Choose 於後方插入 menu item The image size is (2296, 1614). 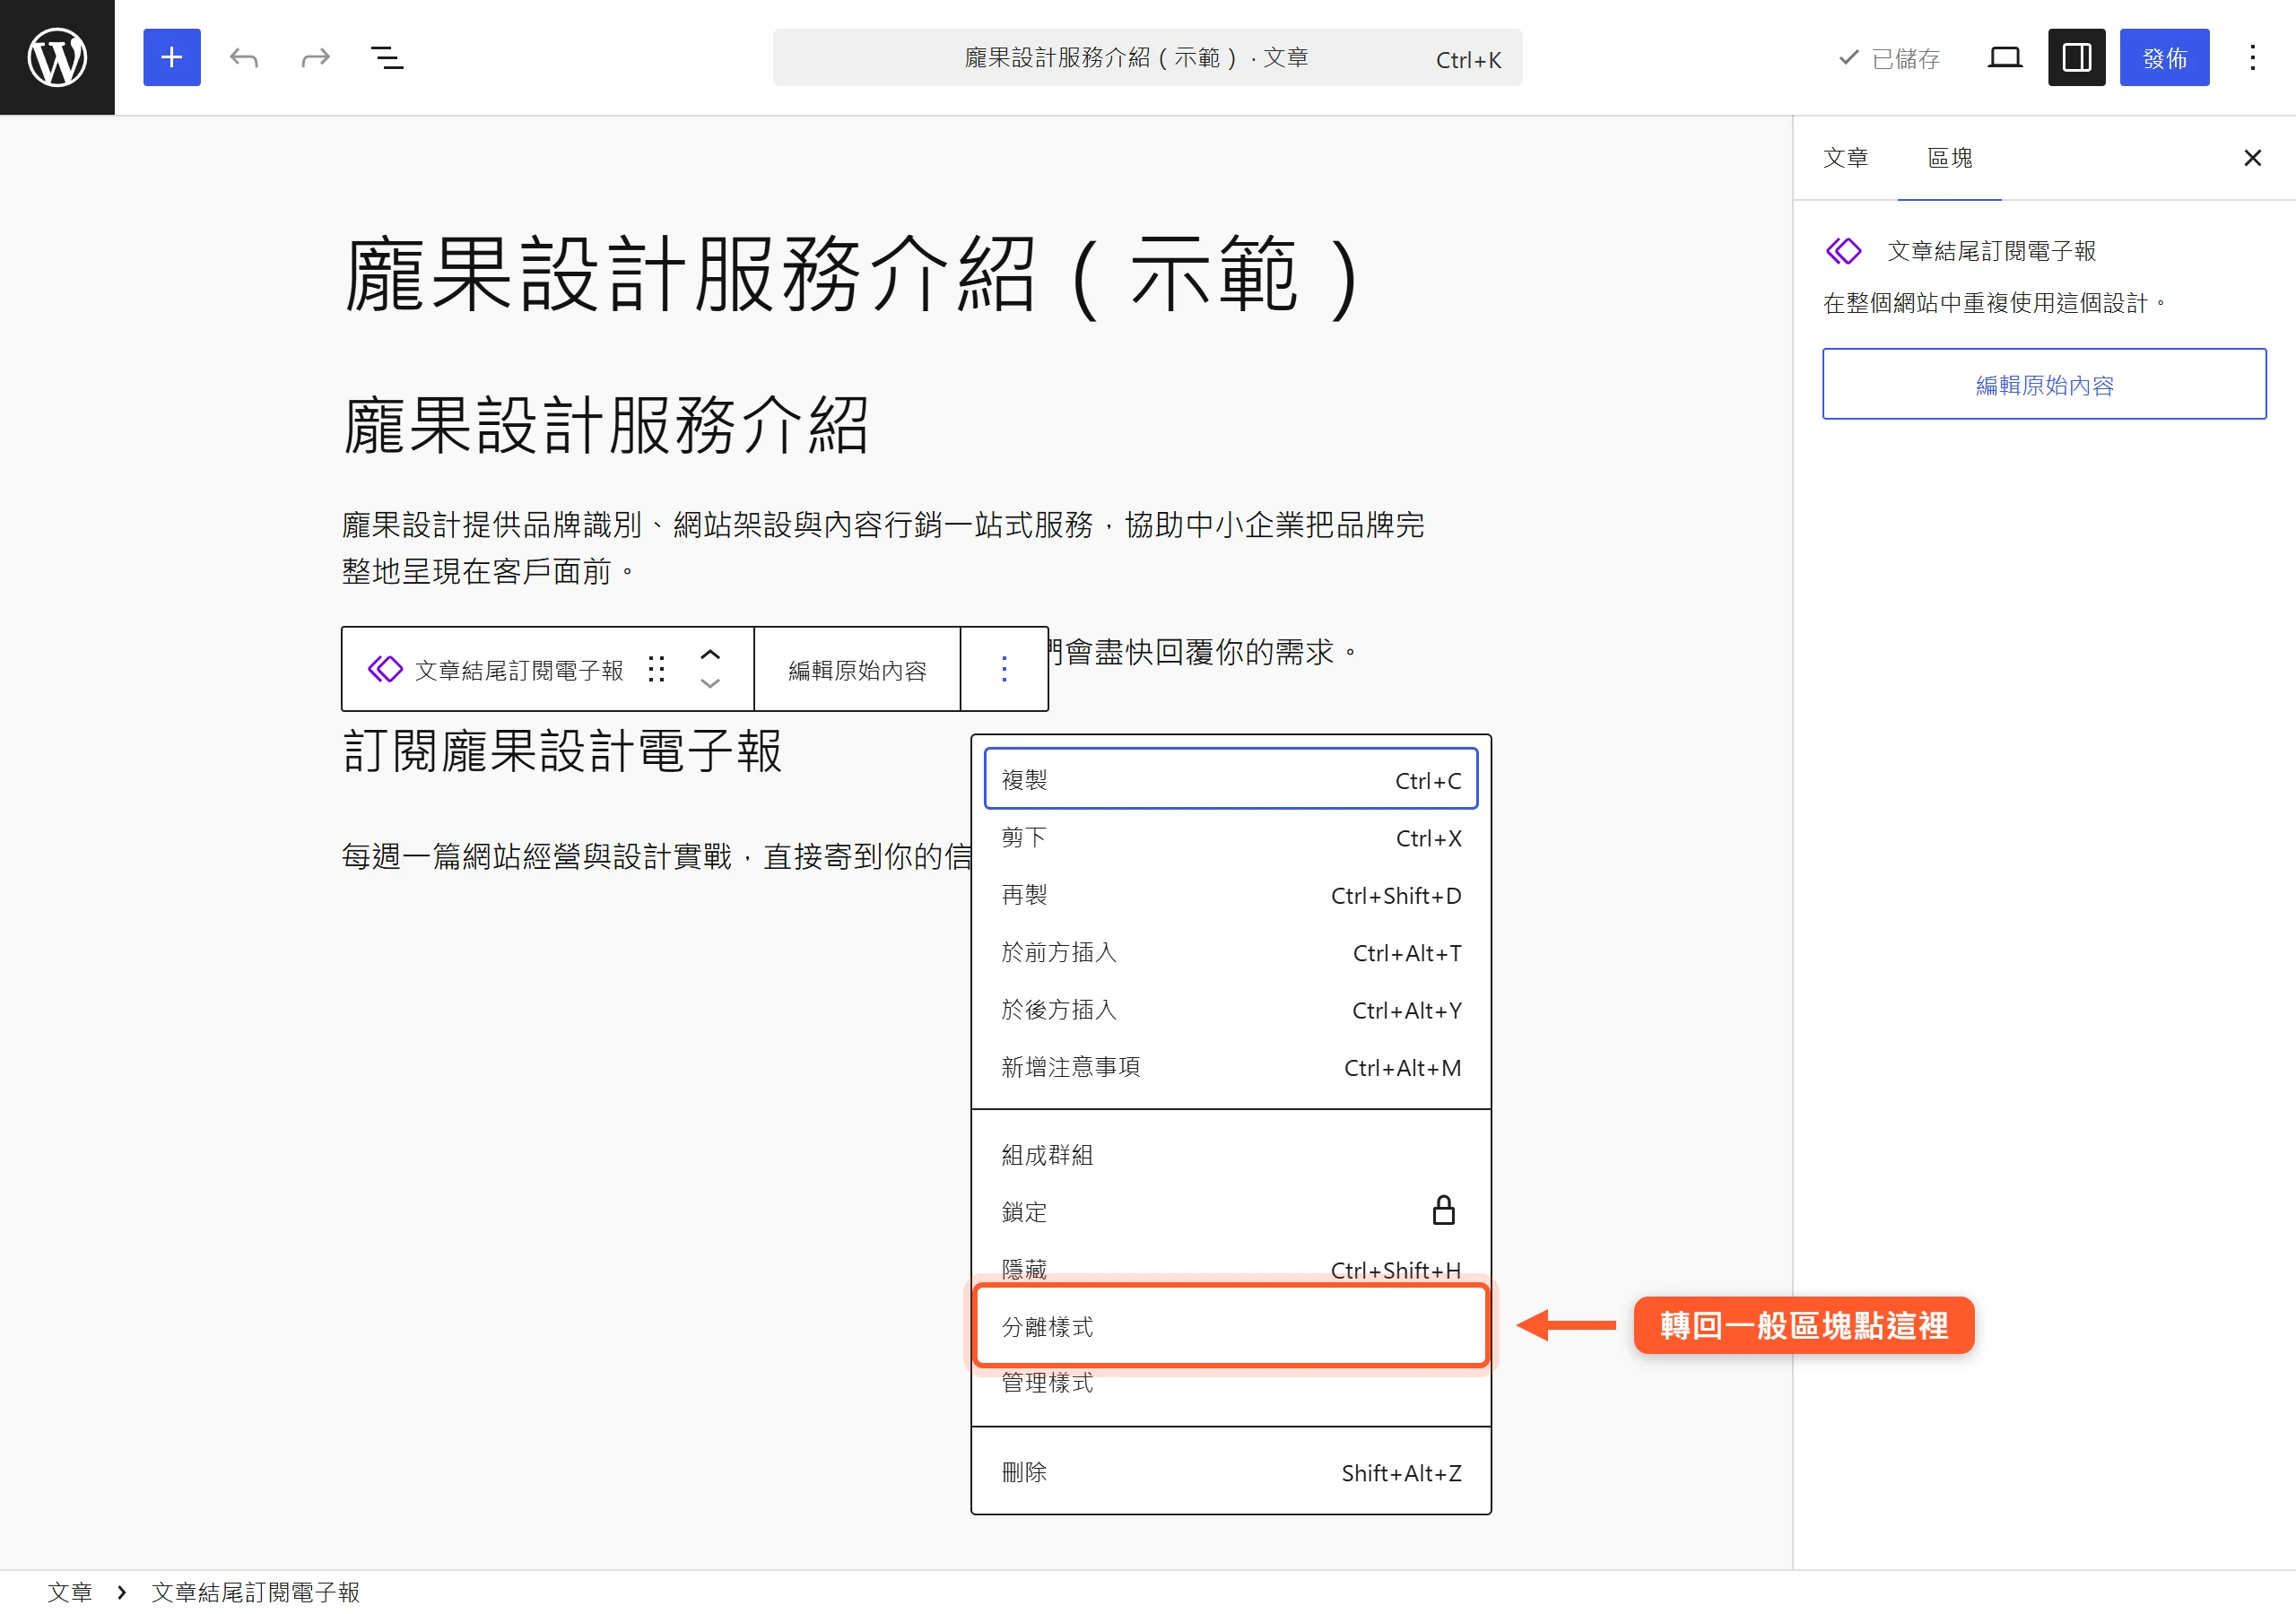[x=1231, y=1010]
